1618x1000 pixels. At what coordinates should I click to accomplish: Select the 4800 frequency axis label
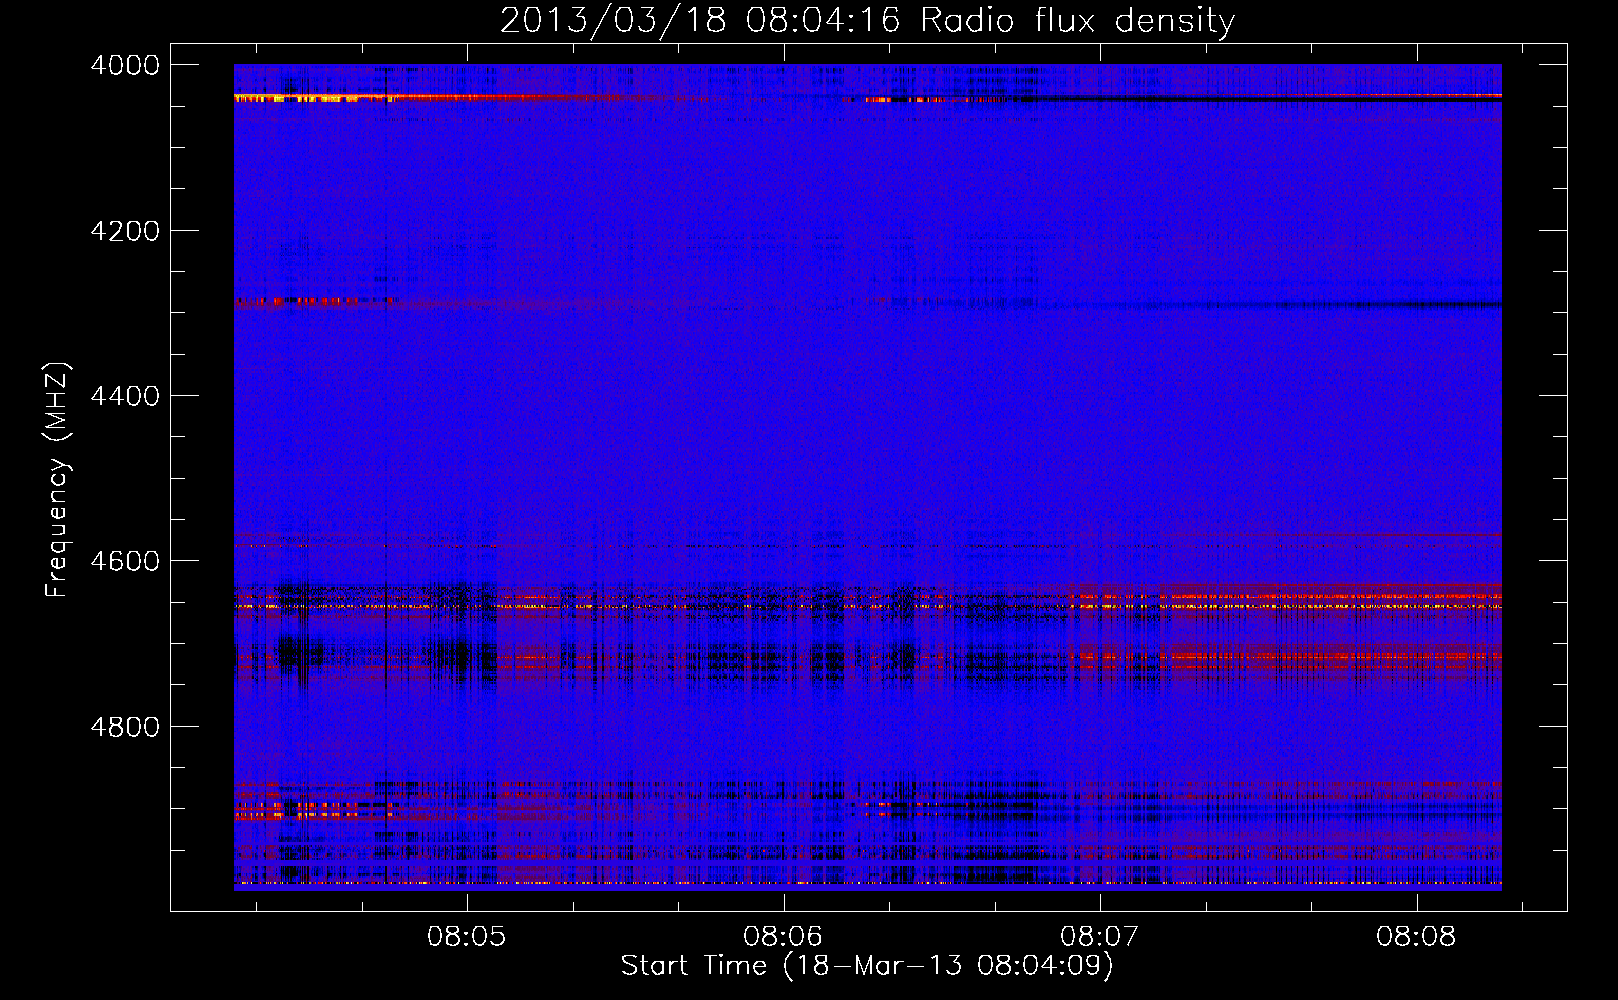point(125,727)
